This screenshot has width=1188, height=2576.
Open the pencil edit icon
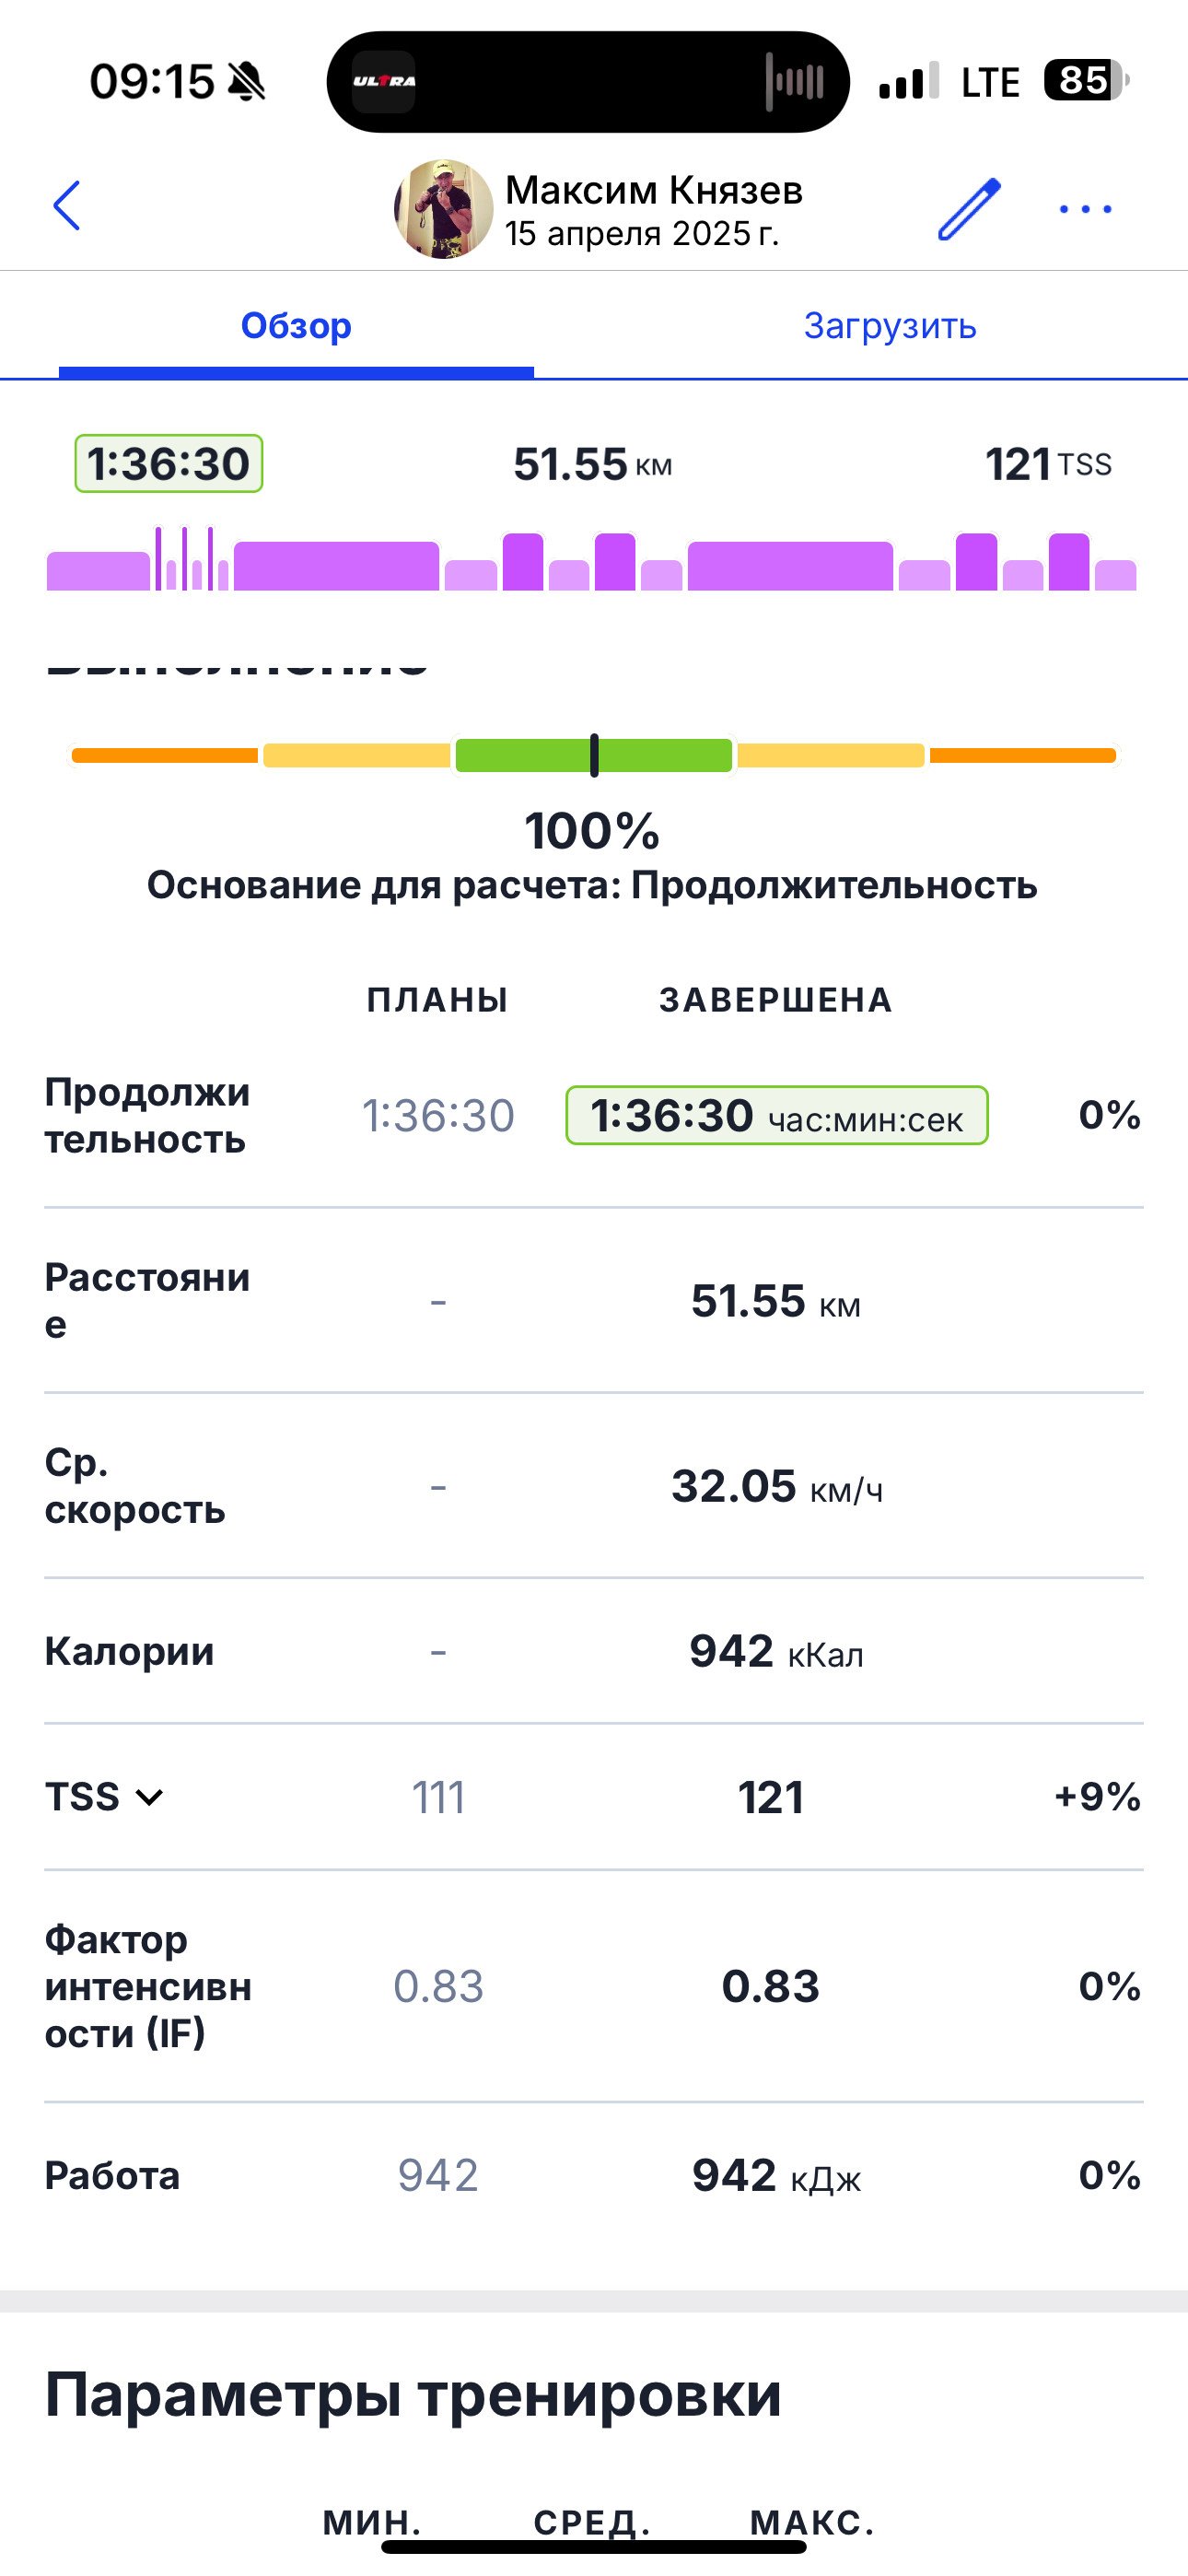click(x=969, y=209)
